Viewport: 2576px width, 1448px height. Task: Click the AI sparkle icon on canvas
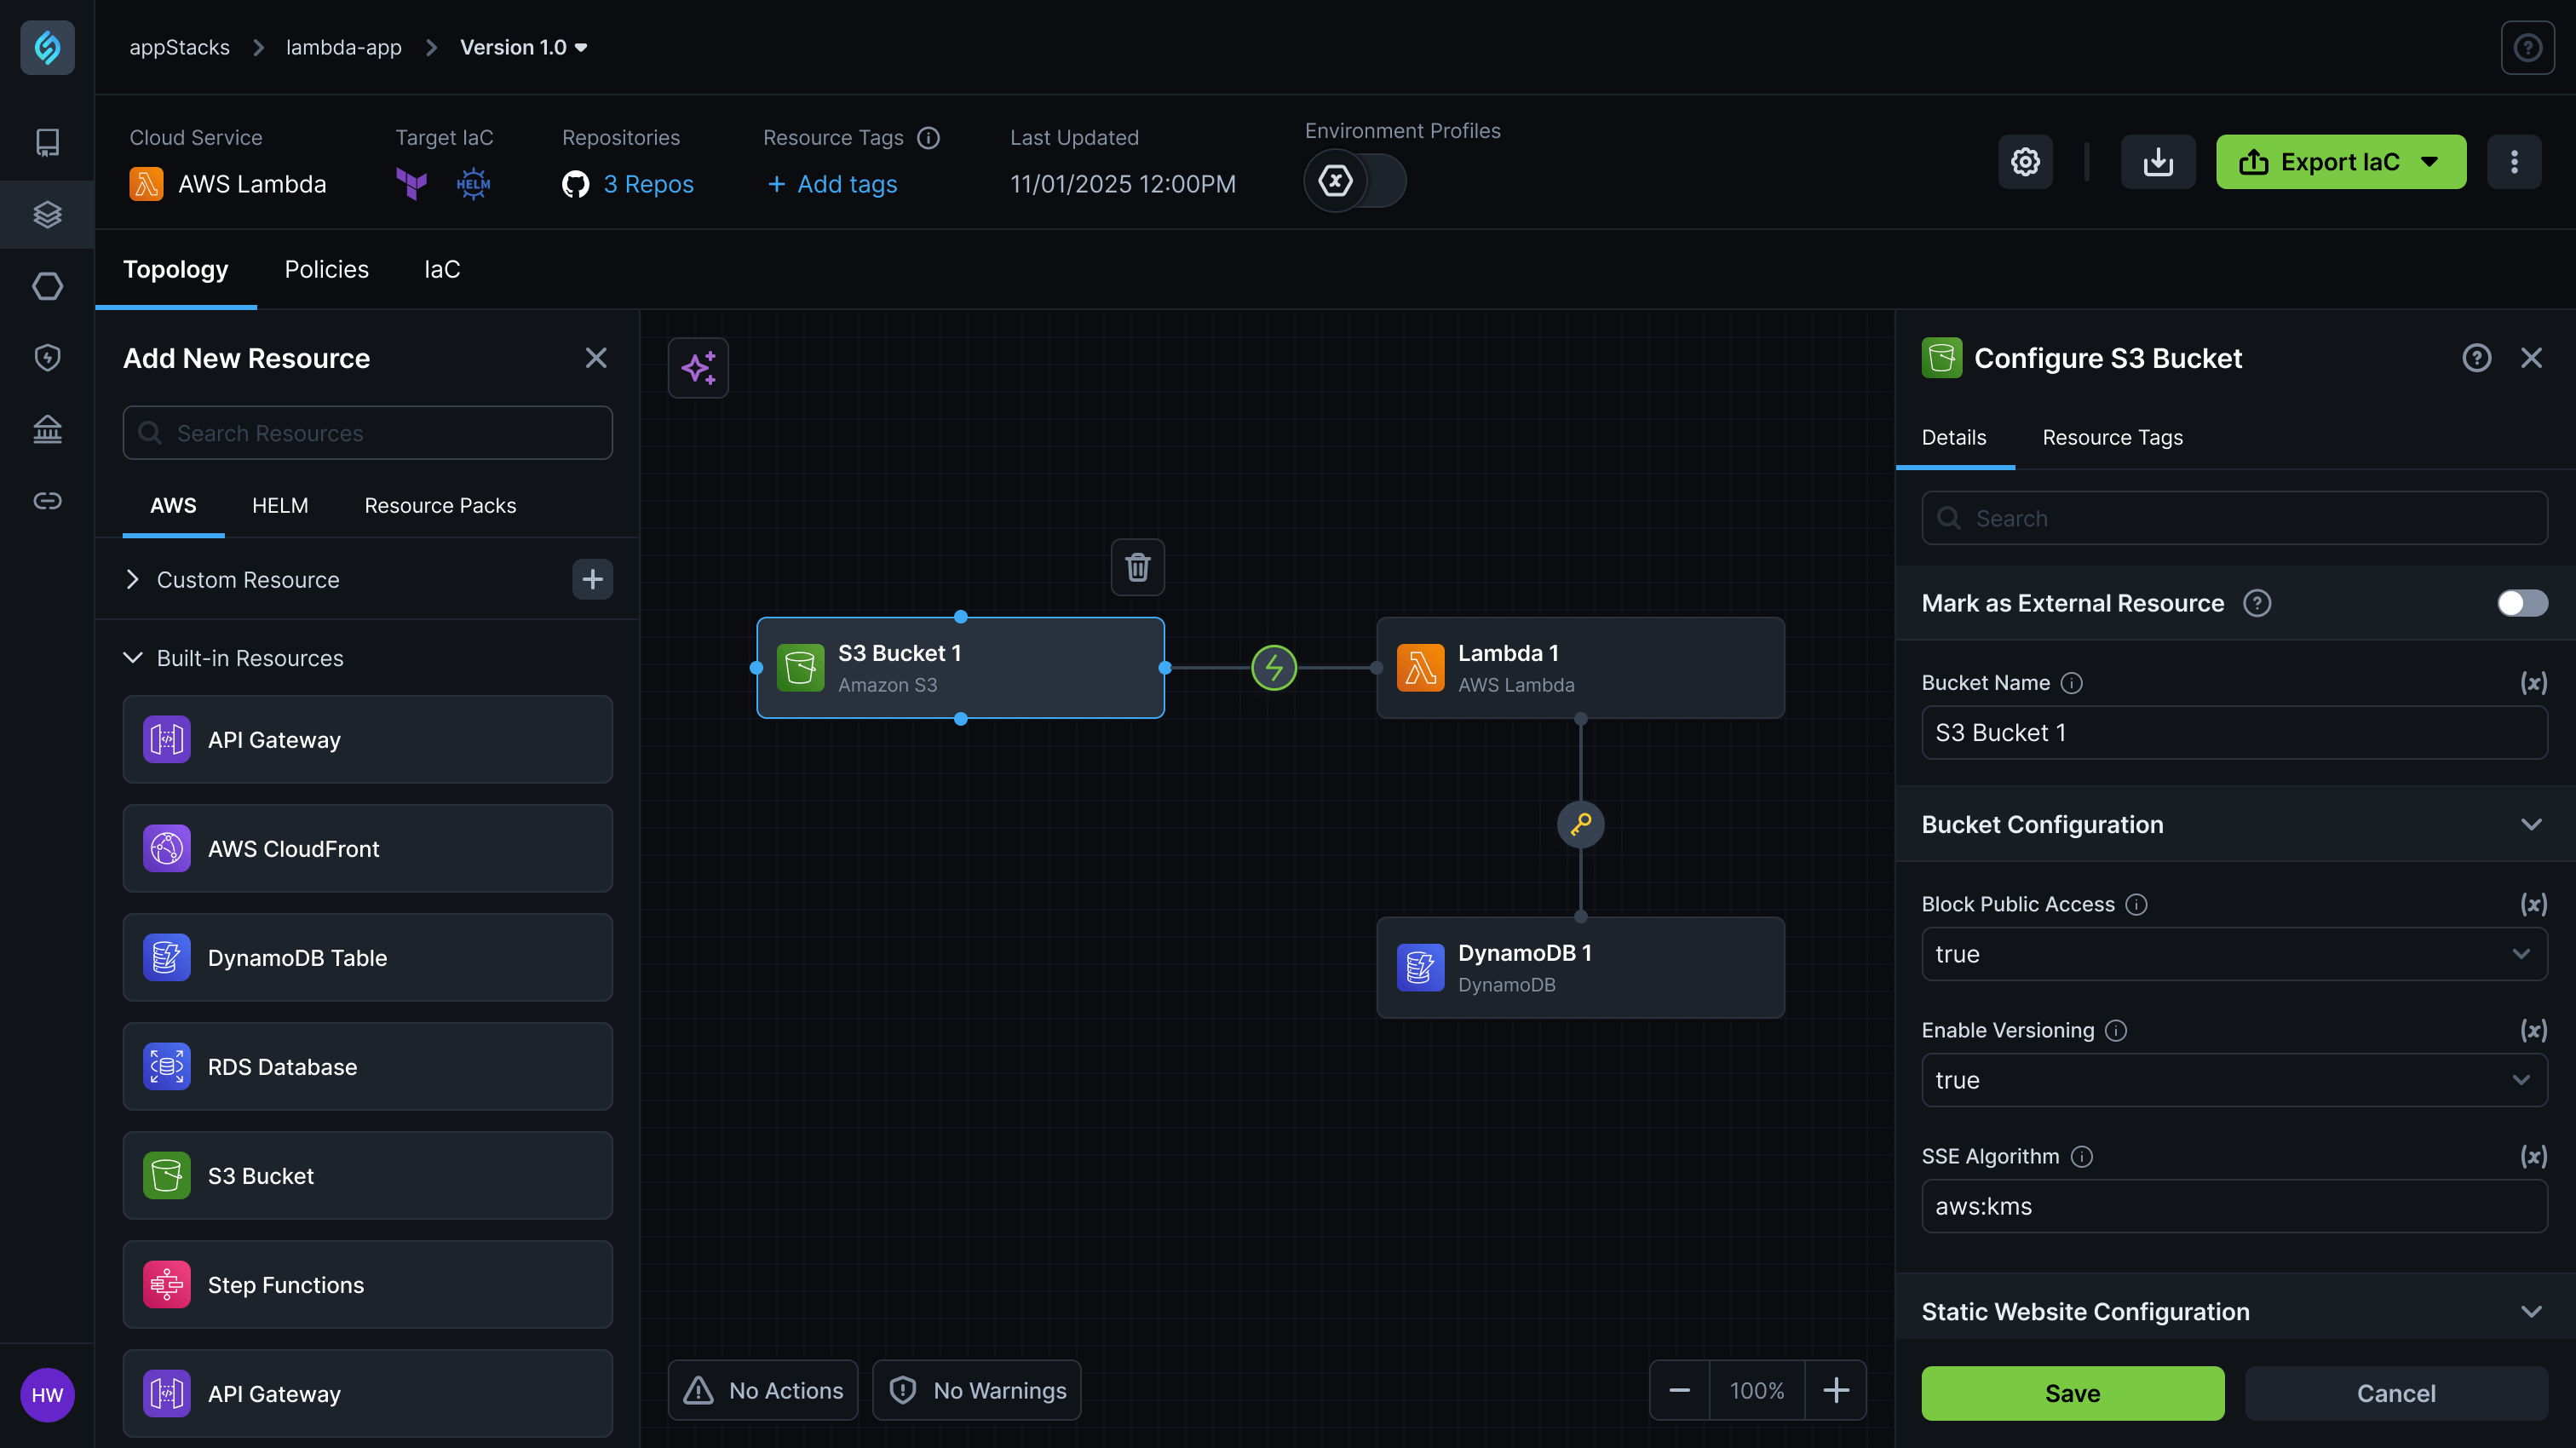[x=698, y=368]
